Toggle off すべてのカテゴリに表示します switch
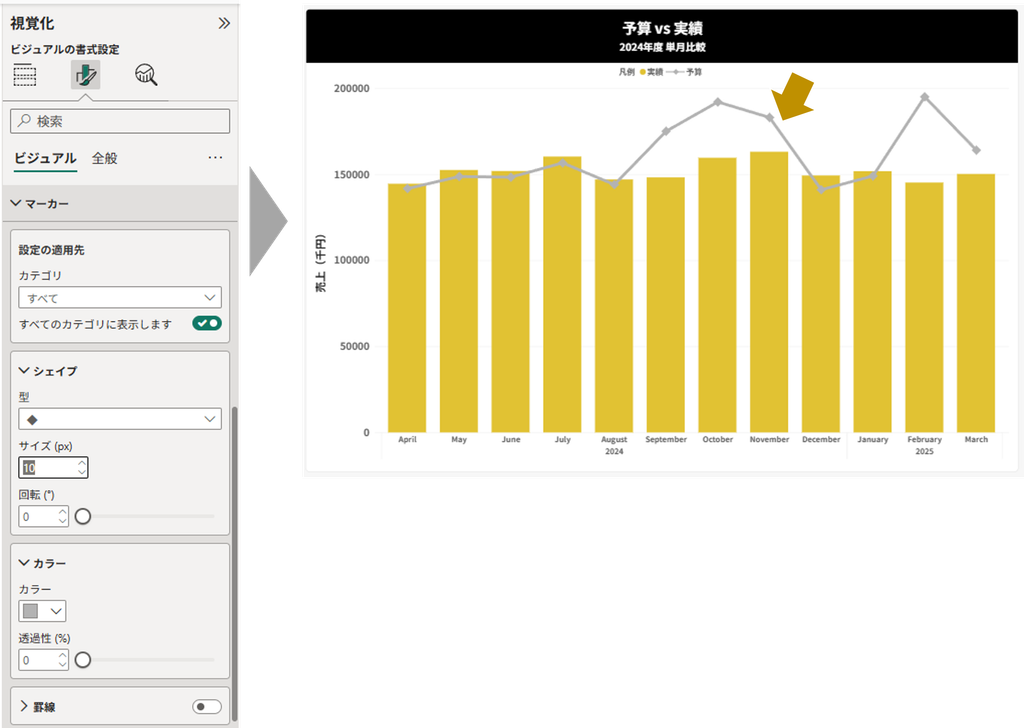Screen dimensions: 1024x728 pyautogui.click(x=207, y=323)
